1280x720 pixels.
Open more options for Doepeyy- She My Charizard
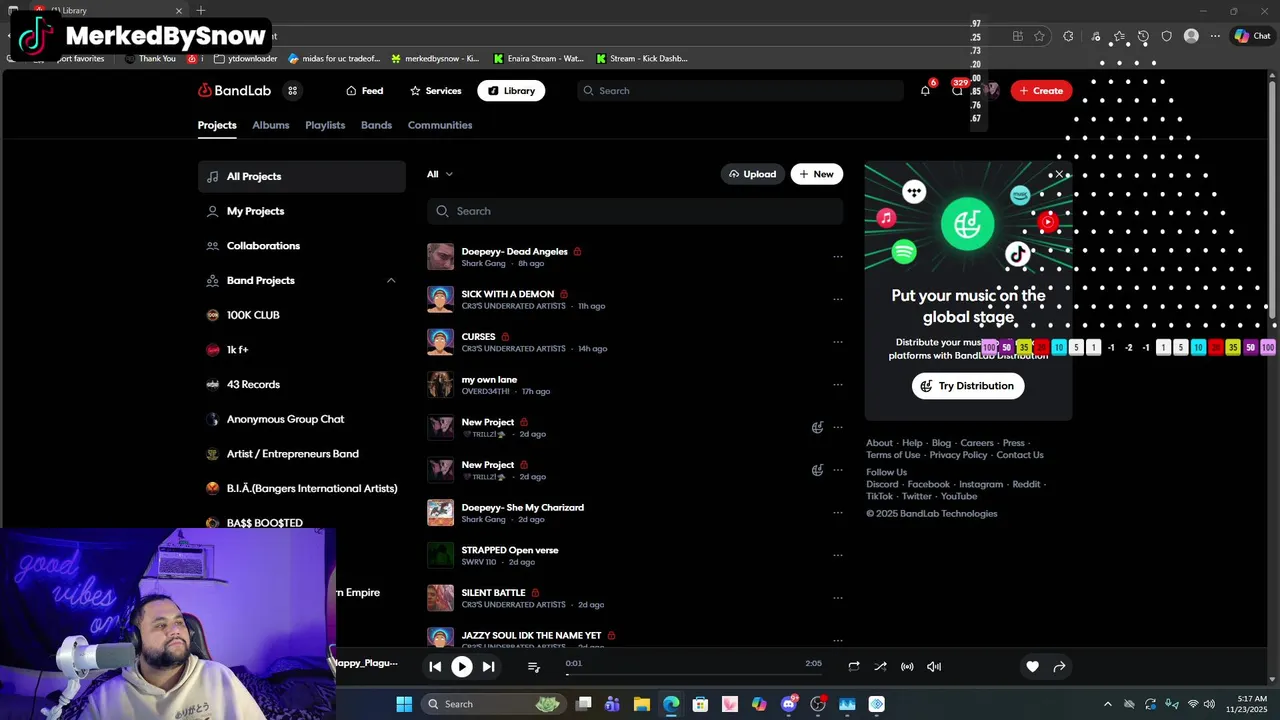point(838,513)
